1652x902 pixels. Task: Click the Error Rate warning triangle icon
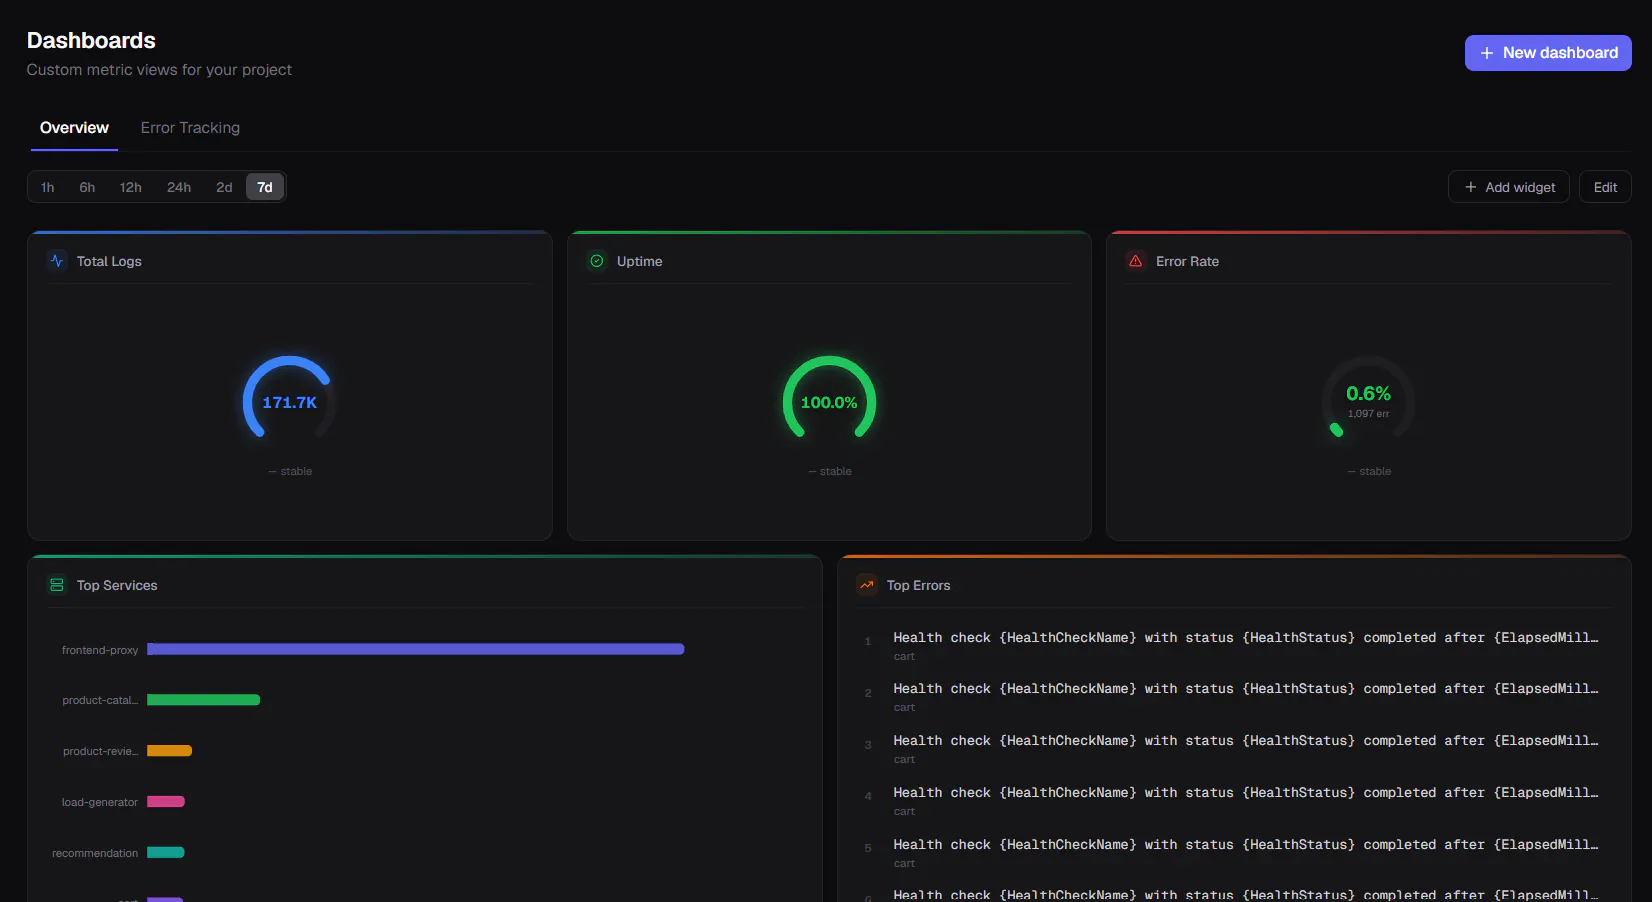1136,261
